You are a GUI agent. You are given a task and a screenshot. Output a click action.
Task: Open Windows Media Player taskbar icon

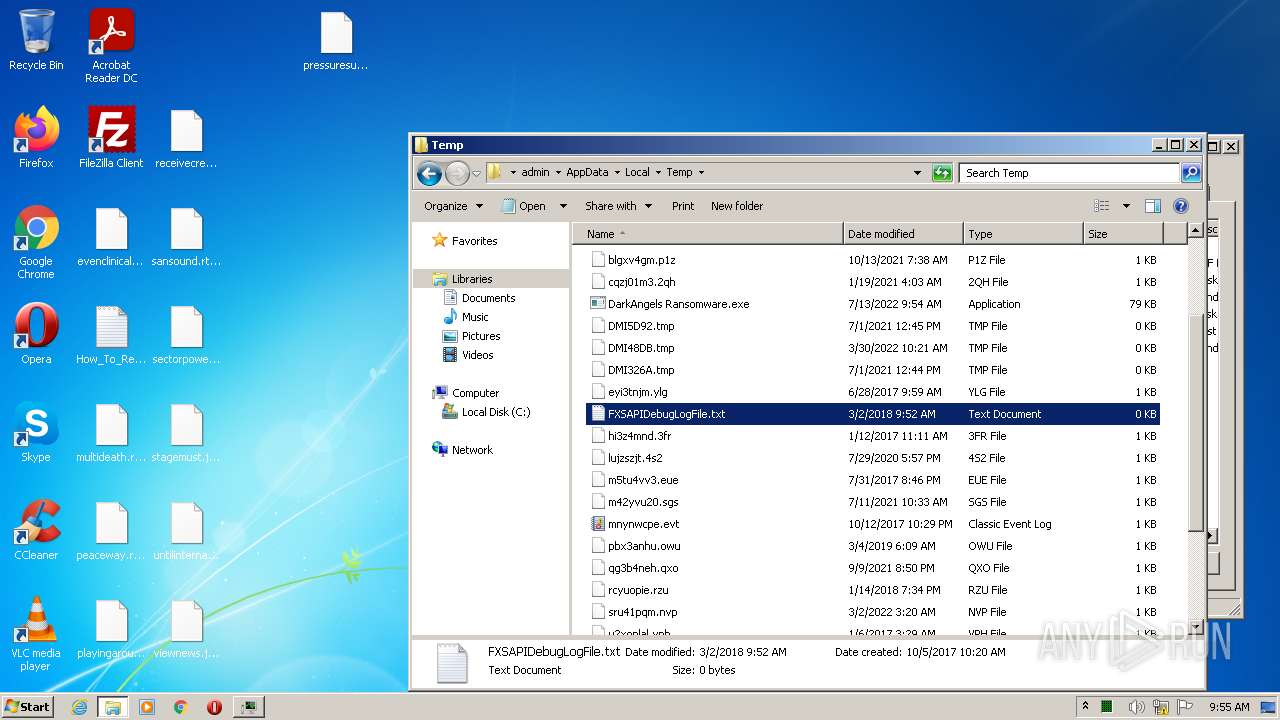pos(147,707)
